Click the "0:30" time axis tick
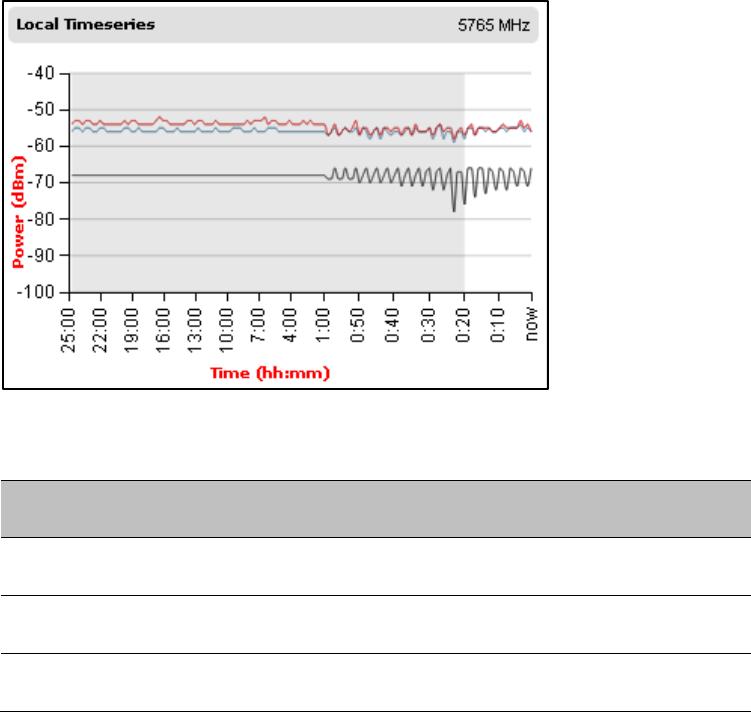The image size is (751, 712). (x=428, y=326)
